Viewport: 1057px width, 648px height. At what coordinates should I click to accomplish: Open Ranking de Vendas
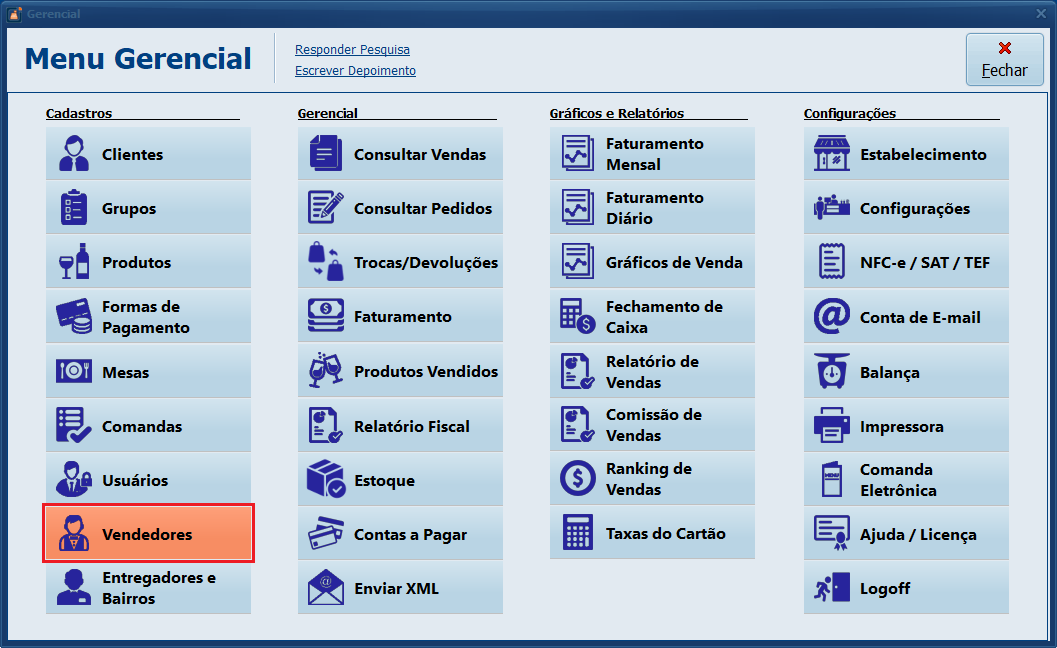[652, 479]
